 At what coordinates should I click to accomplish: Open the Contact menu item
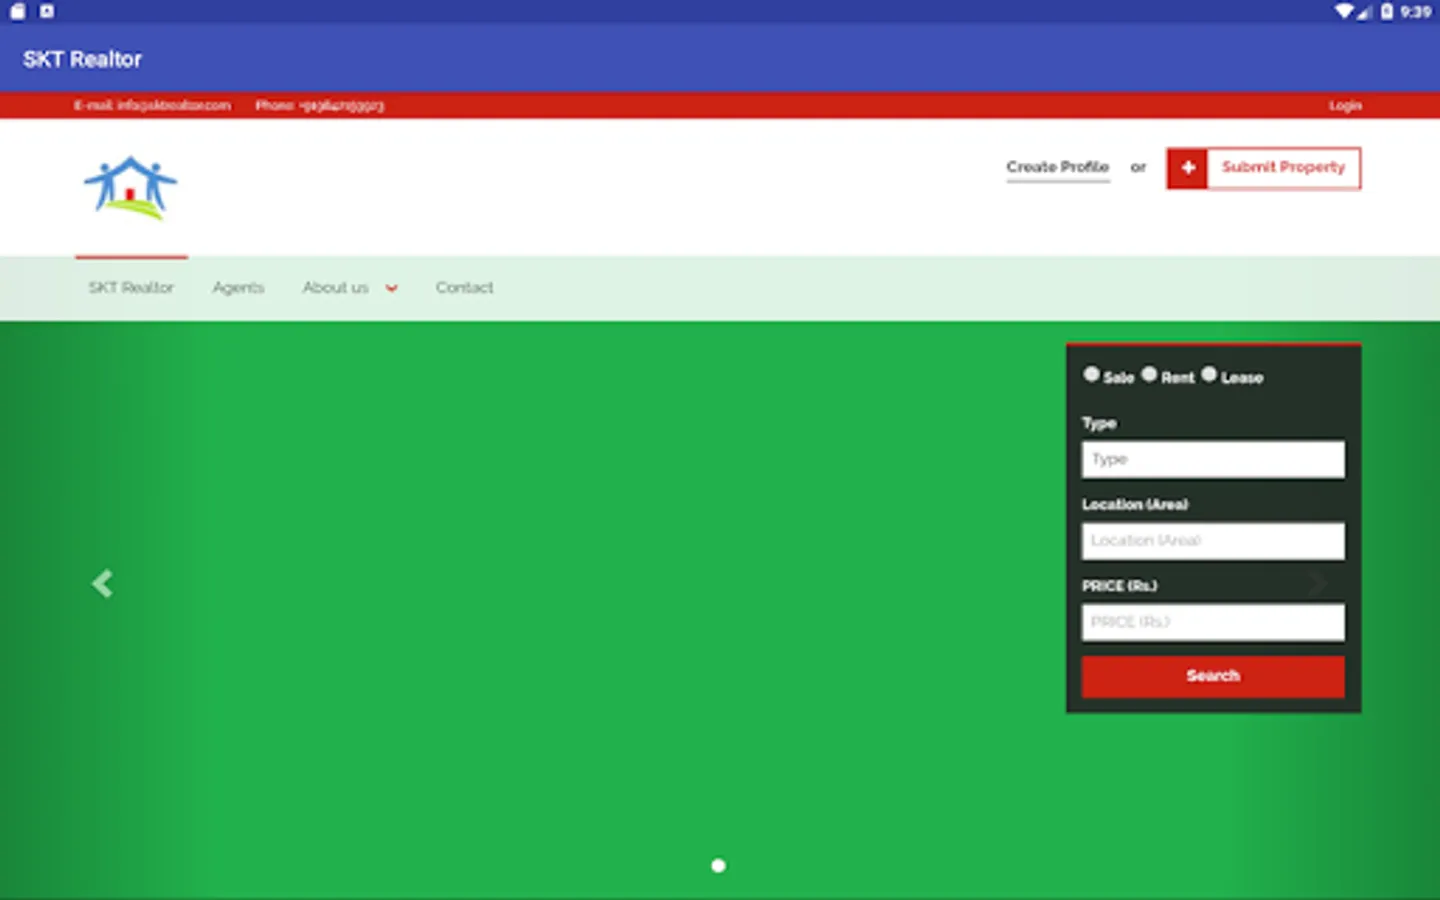[x=464, y=288]
